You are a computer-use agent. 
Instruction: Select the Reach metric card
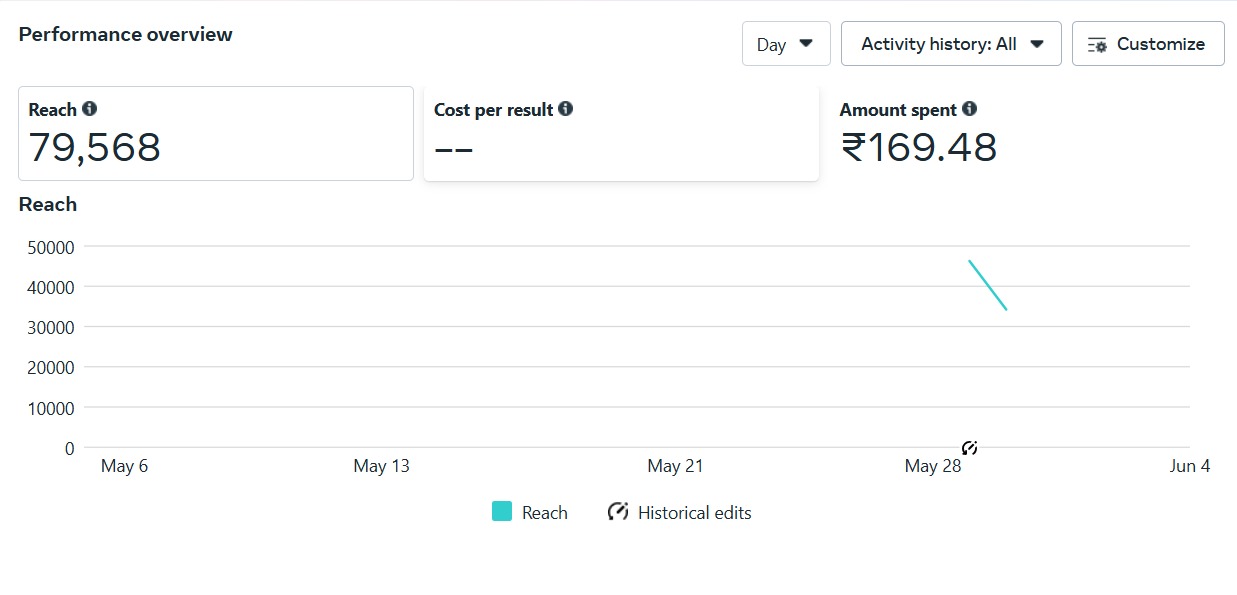click(x=215, y=134)
